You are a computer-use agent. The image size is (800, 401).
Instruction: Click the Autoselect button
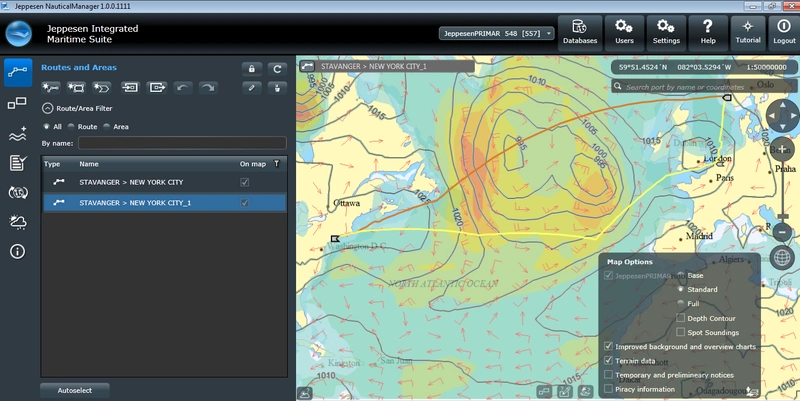coord(74,390)
